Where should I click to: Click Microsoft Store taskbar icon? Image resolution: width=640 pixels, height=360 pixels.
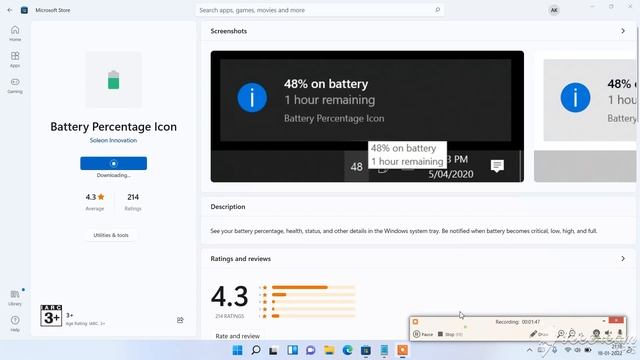point(366,350)
